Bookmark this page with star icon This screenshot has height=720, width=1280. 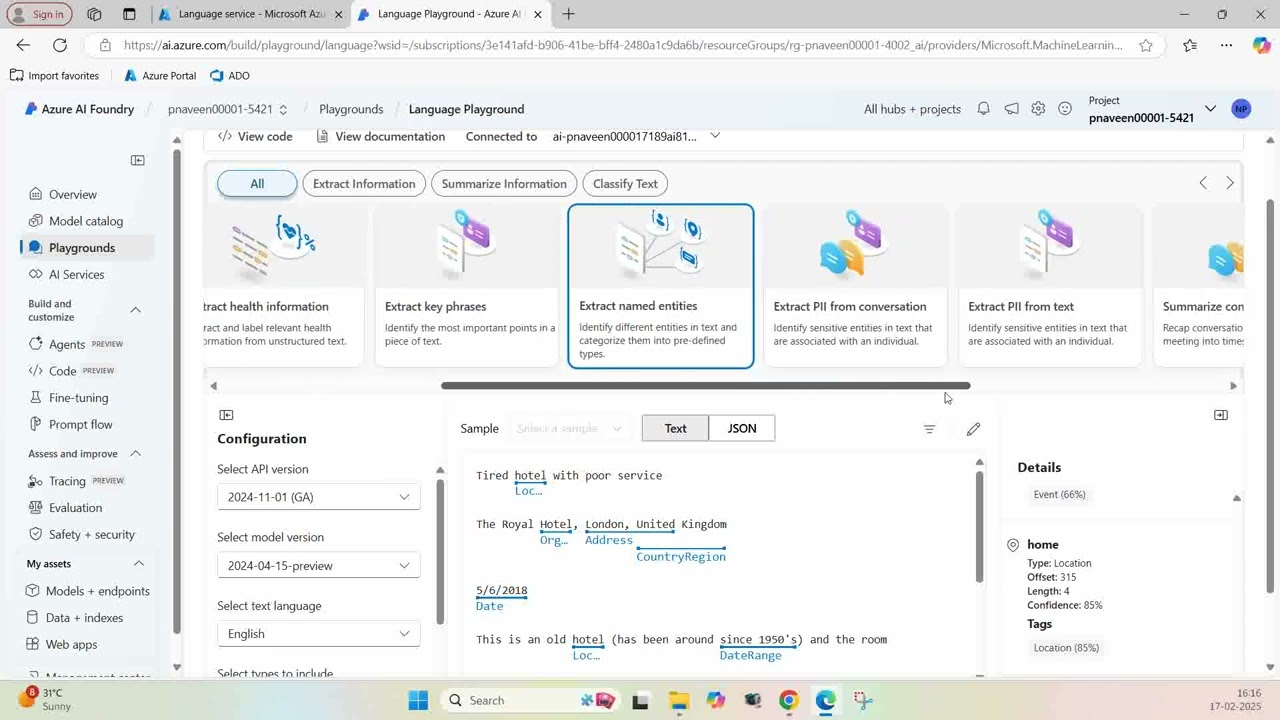click(x=1146, y=45)
